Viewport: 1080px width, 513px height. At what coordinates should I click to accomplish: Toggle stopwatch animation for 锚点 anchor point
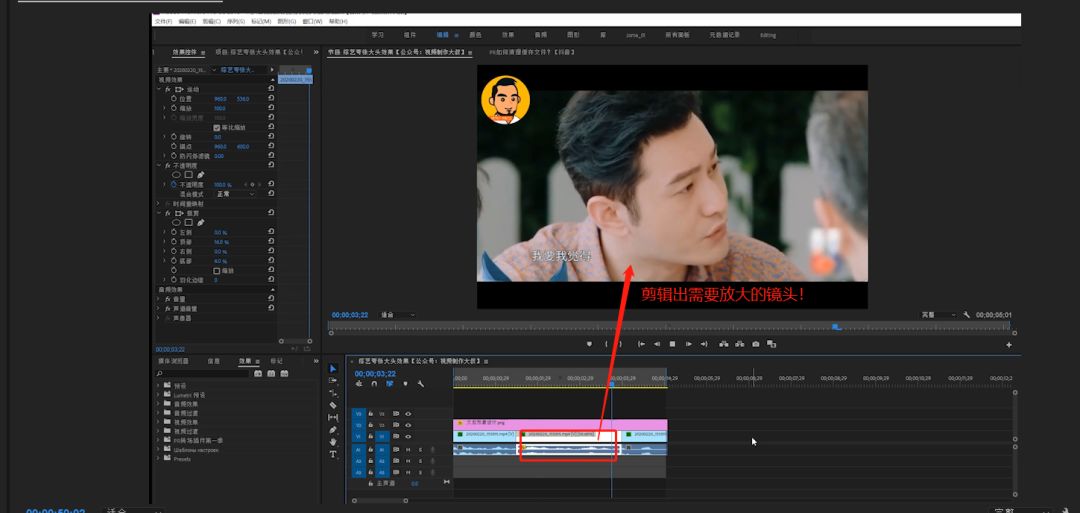(173, 147)
